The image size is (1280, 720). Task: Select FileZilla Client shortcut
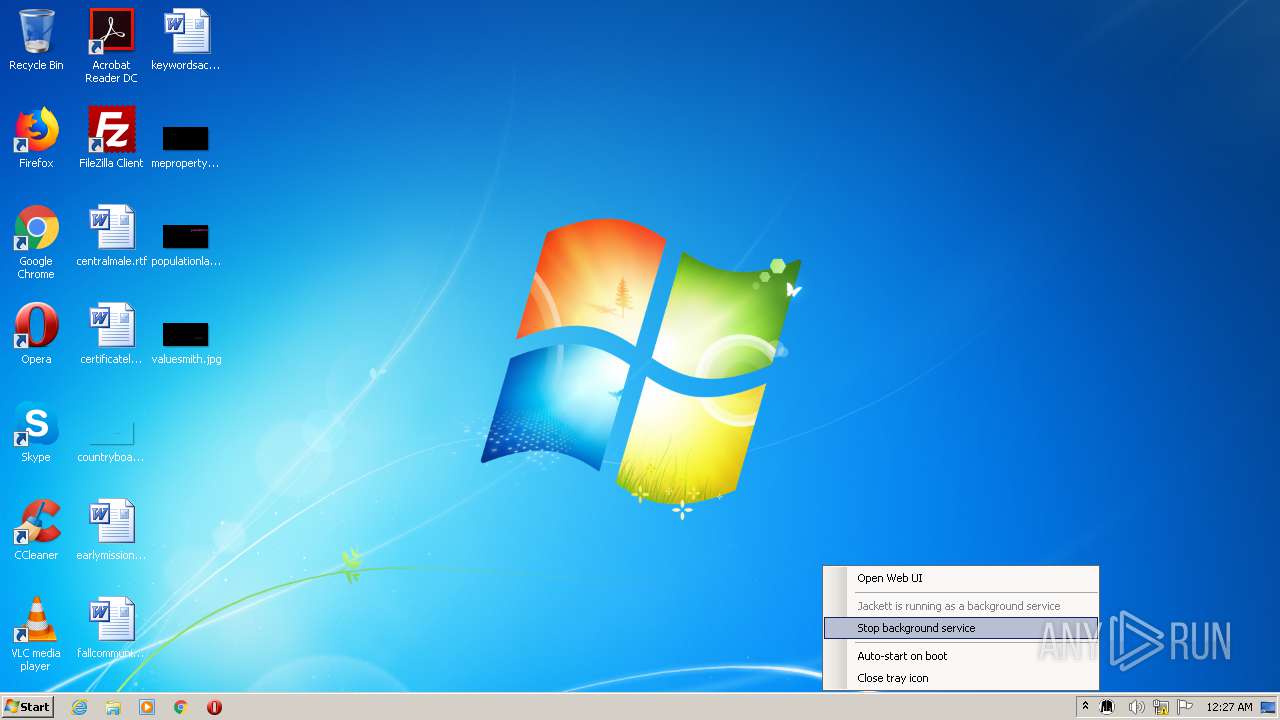[x=111, y=138]
